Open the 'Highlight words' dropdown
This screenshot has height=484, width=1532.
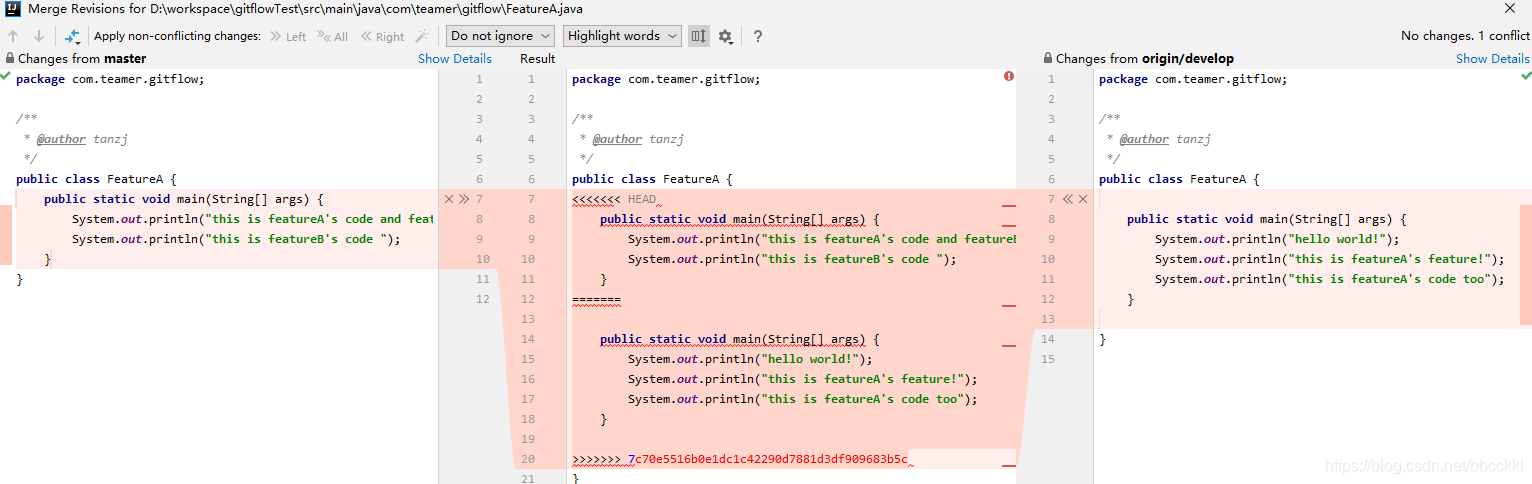tap(622, 36)
